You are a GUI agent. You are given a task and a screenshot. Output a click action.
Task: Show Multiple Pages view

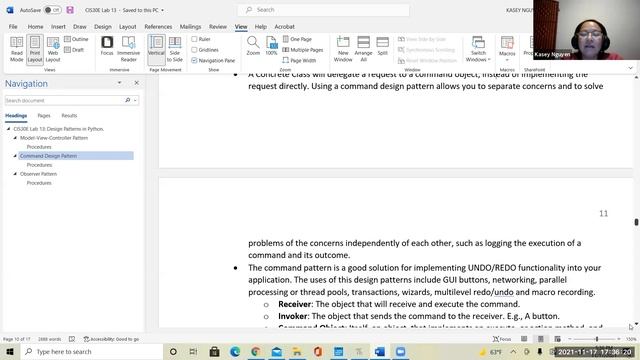coord(303,50)
